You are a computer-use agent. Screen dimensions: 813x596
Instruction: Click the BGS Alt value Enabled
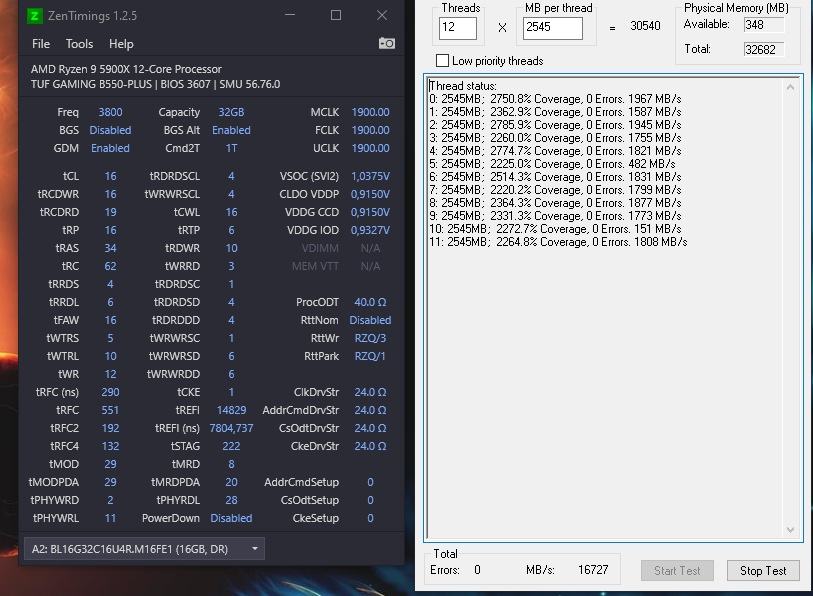click(231, 130)
